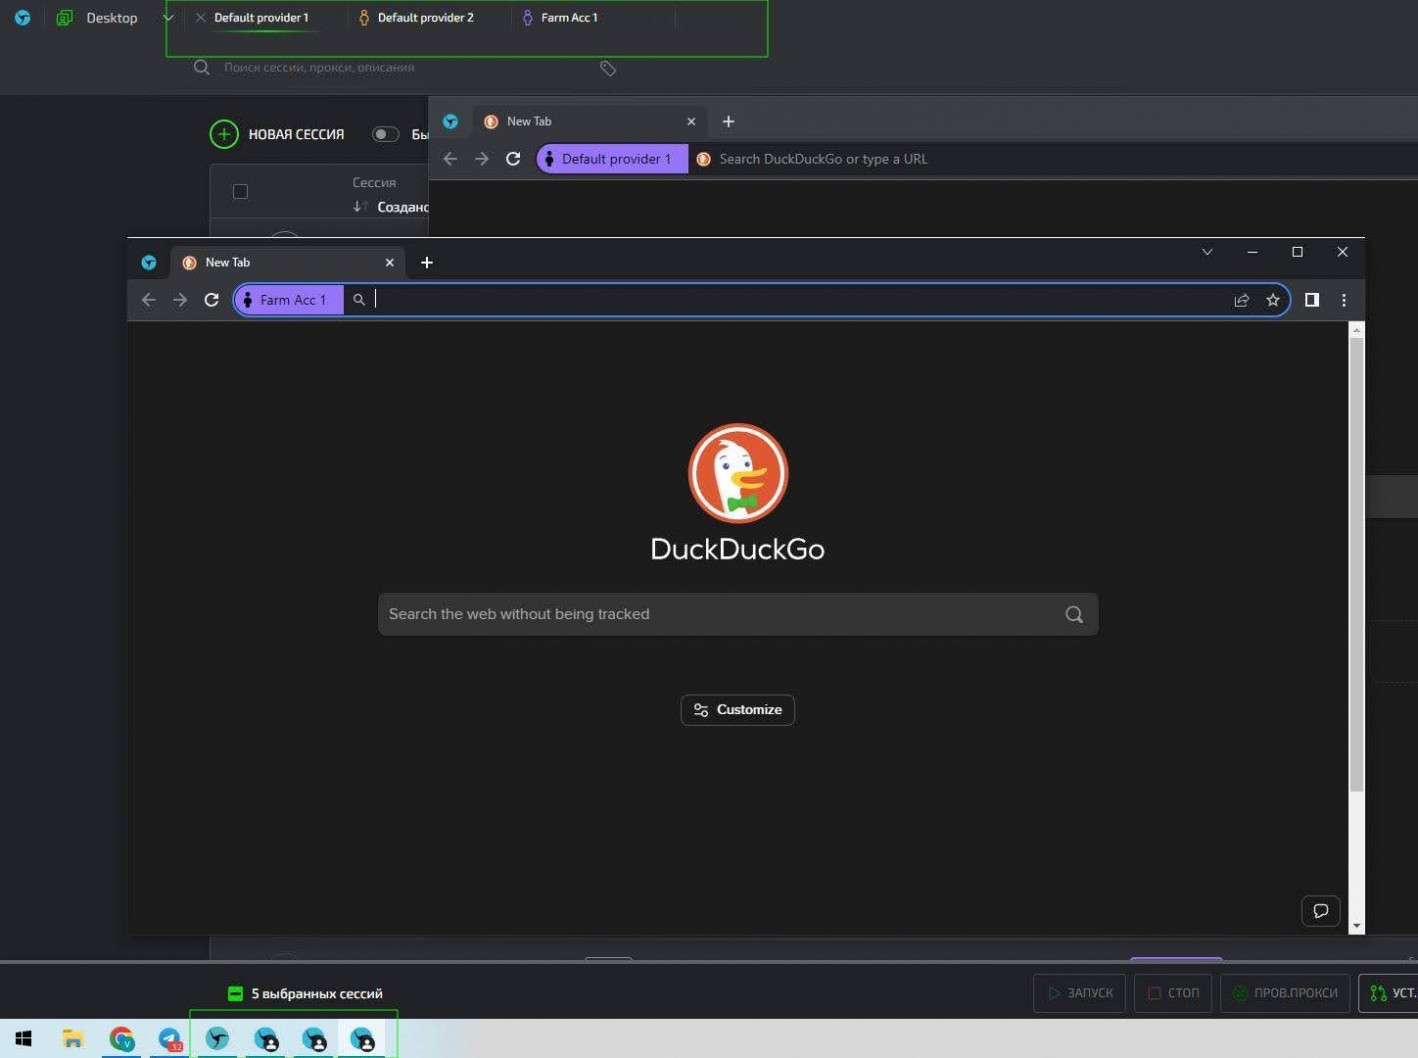Image resolution: width=1418 pixels, height=1058 pixels.
Task: Add new tab in Farm Acc 1 window
Action: coord(427,262)
